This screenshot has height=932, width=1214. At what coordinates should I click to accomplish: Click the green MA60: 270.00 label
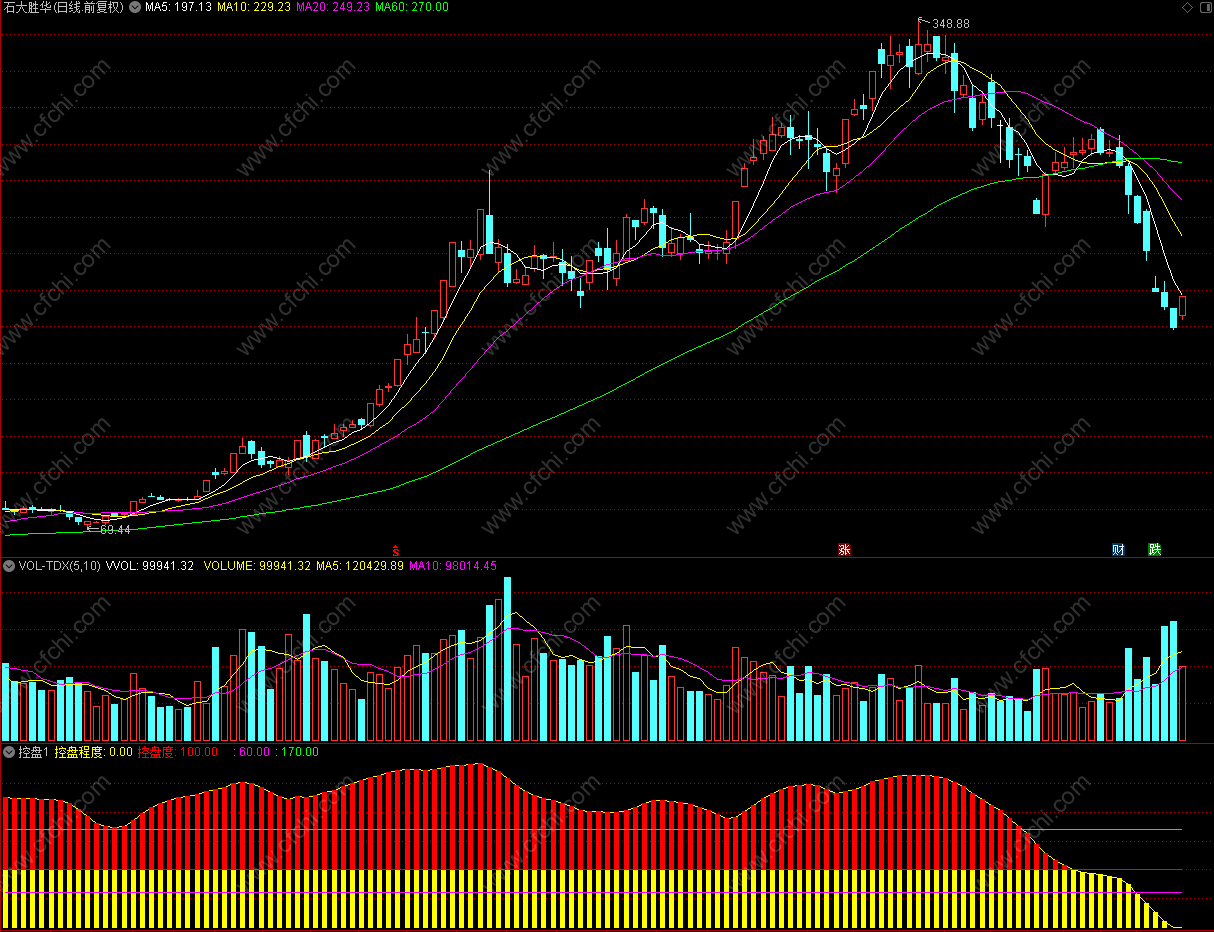point(412,7)
